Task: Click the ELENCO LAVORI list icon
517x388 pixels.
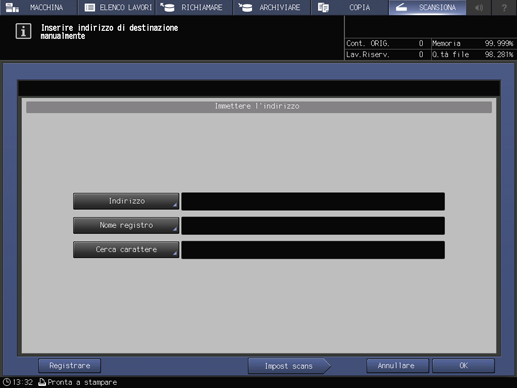Action: click(x=90, y=7)
